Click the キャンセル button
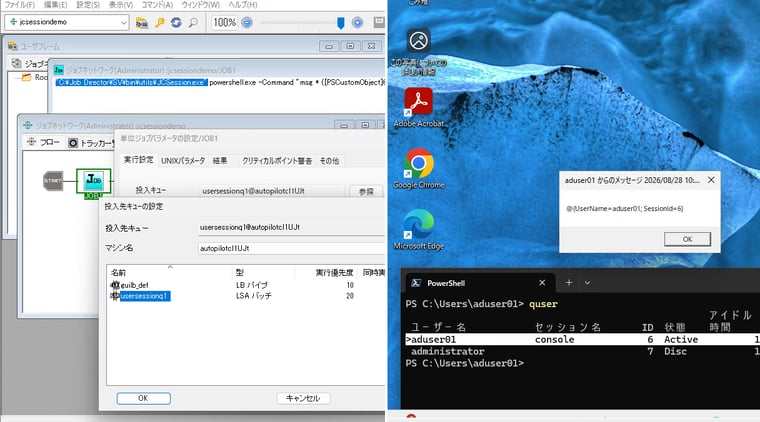Viewport: 760px width, 422px height. click(x=303, y=398)
